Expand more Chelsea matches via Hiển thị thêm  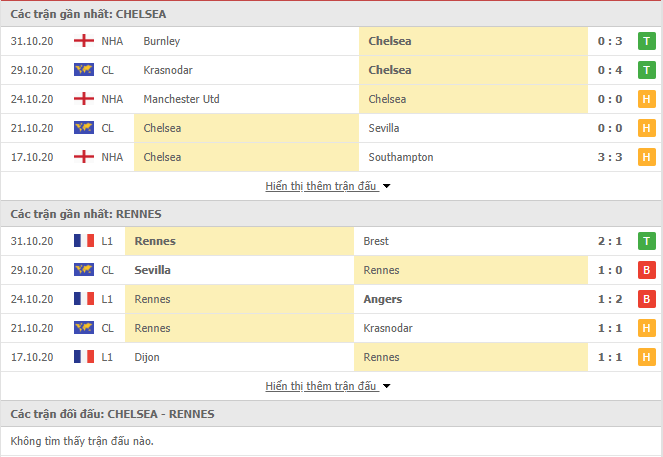[321, 186]
